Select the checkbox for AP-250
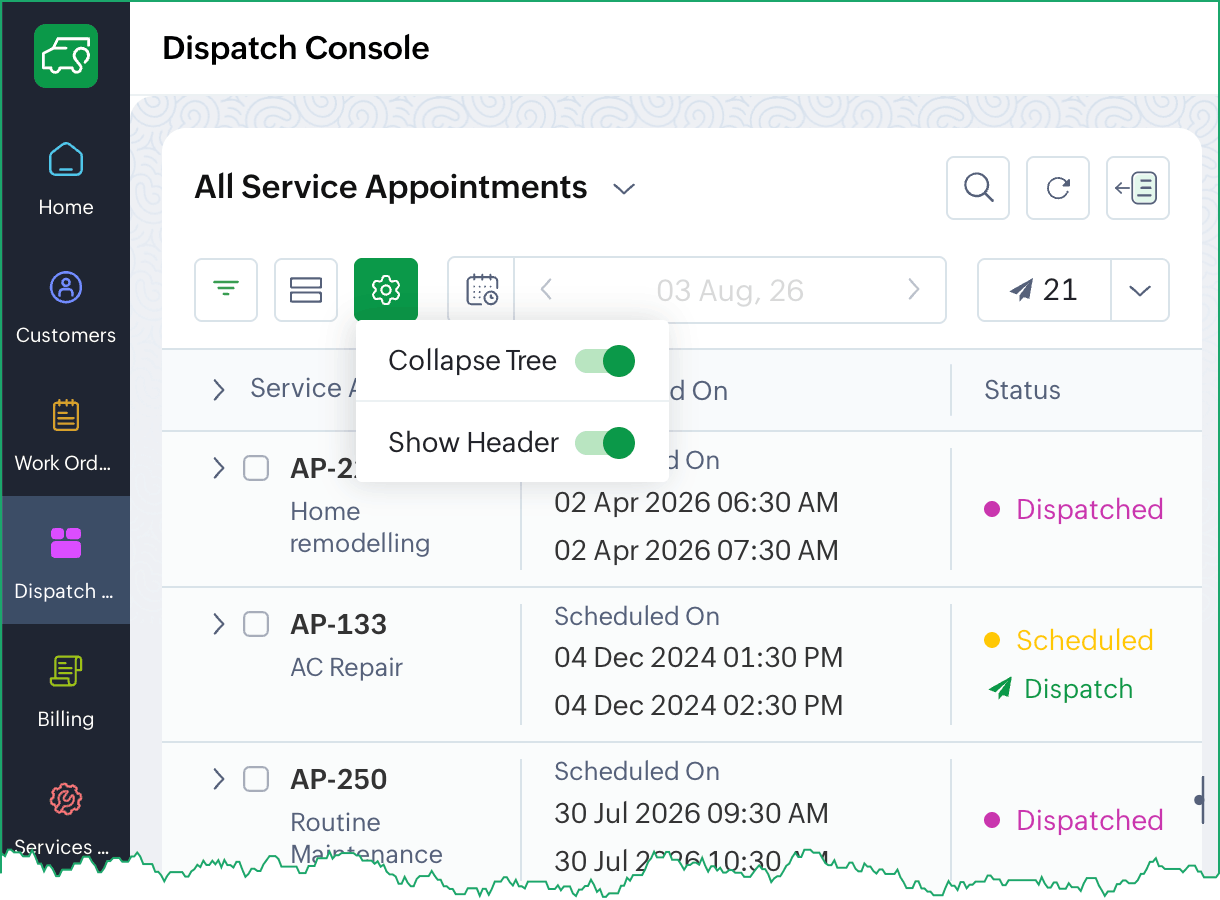 [x=257, y=779]
